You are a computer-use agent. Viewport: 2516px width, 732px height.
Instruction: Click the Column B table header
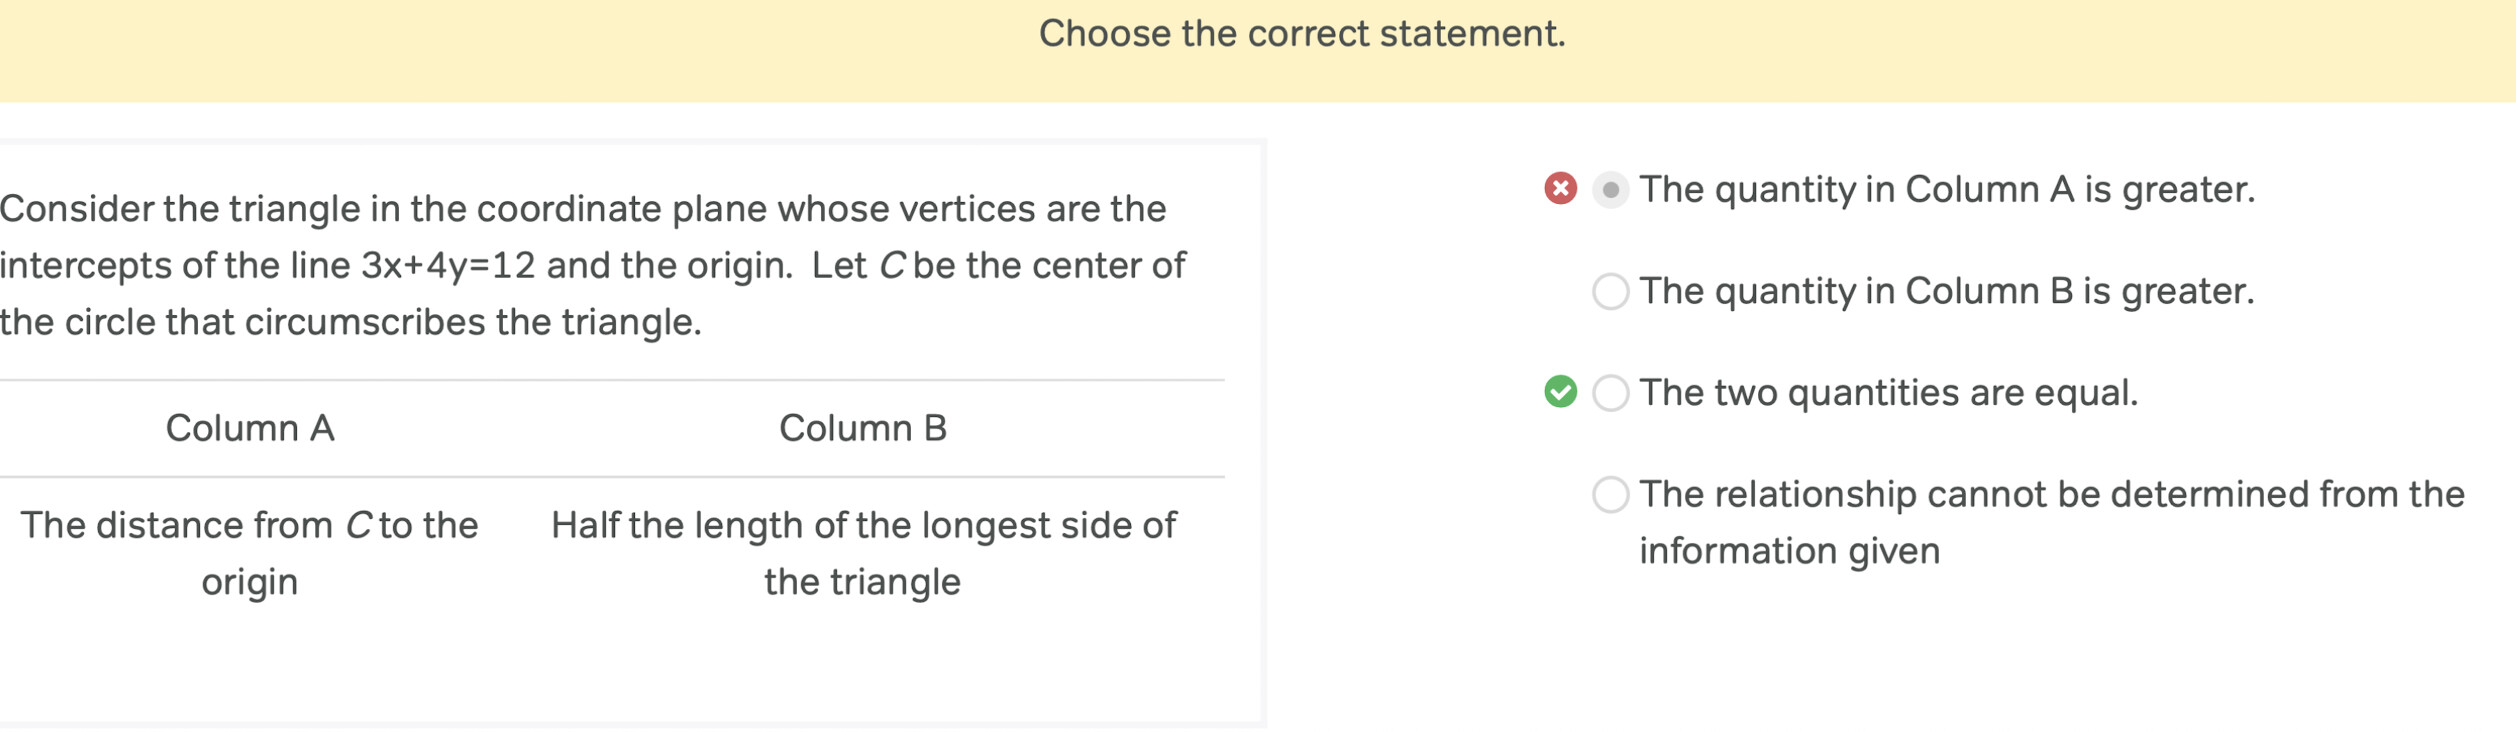coord(863,428)
